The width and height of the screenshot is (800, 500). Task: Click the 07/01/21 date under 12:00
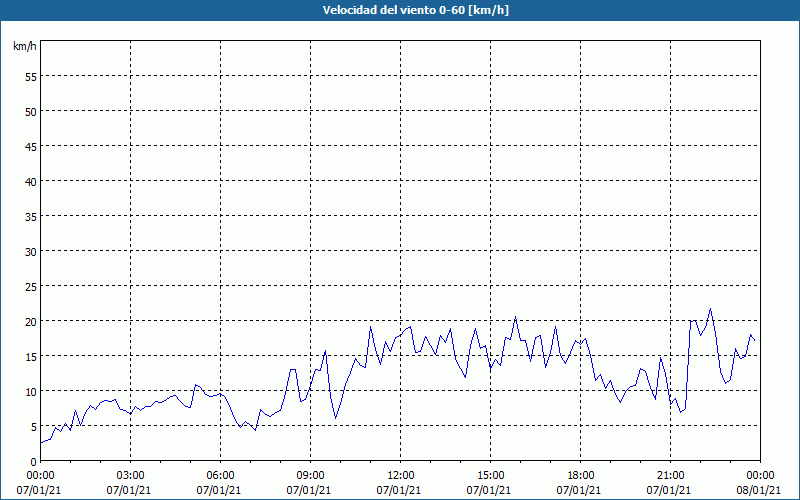click(x=398, y=490)
